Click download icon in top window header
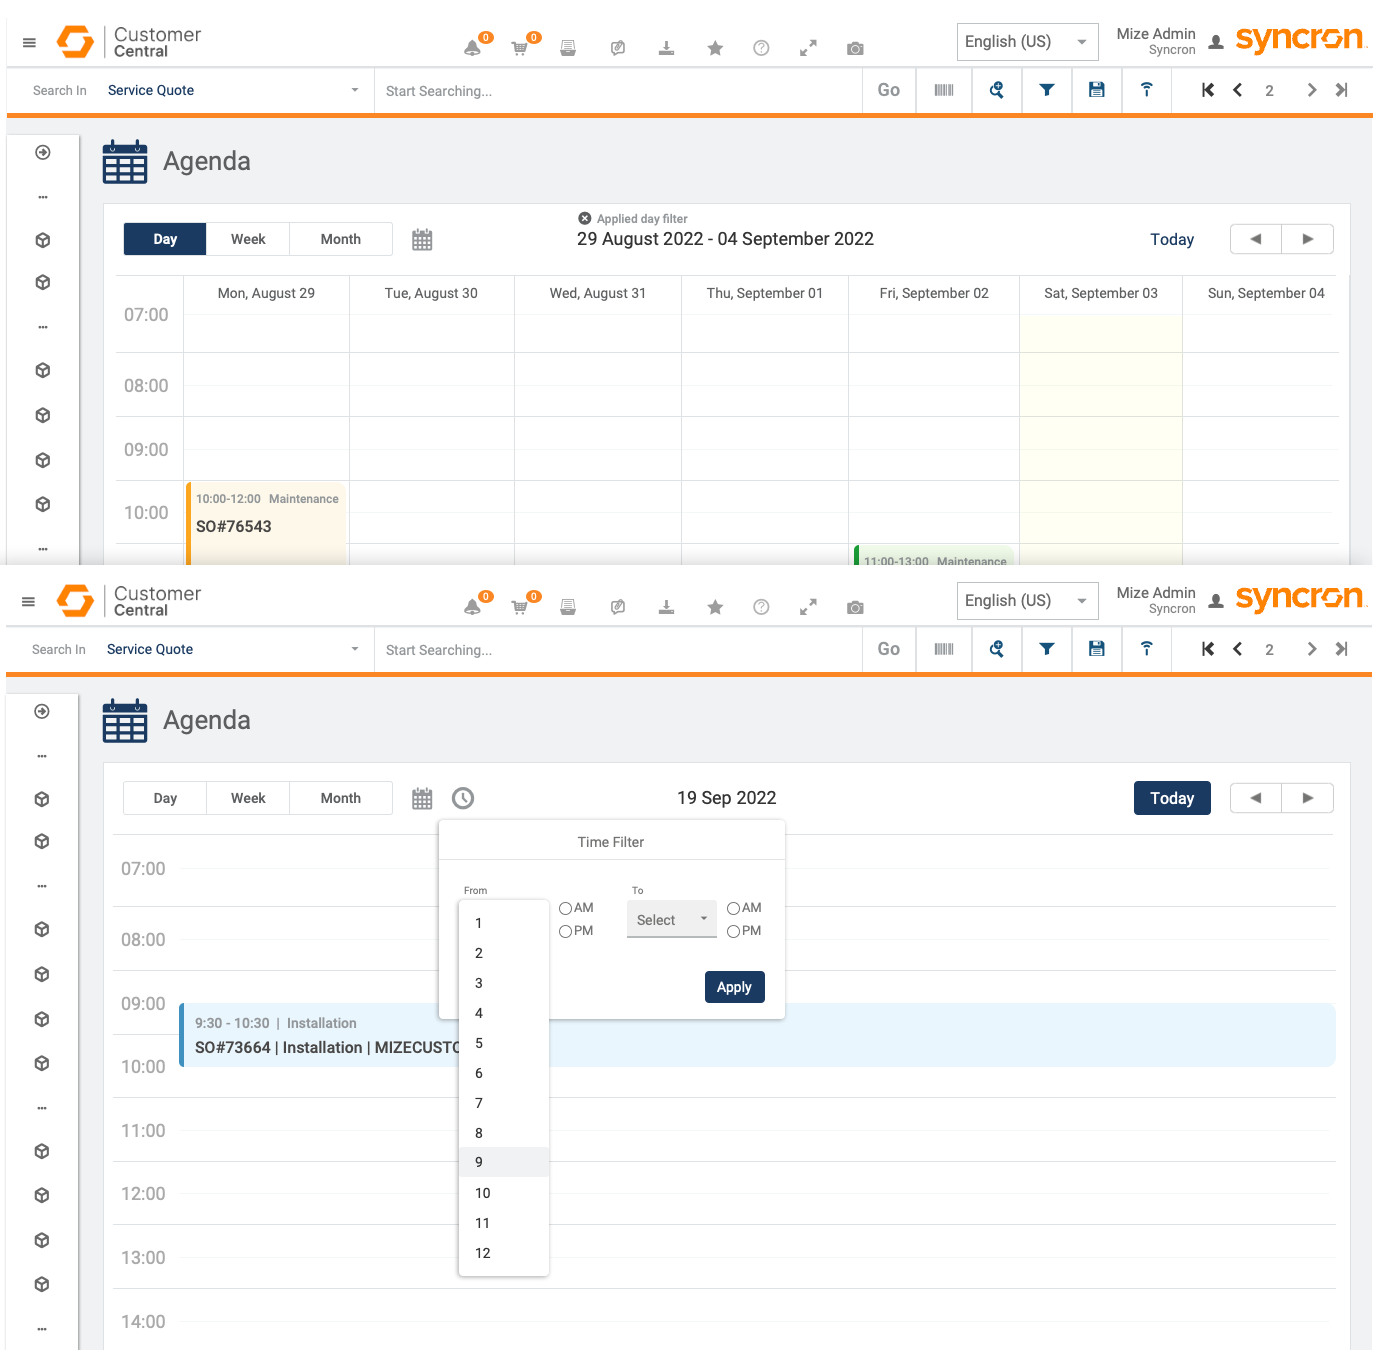 pos(666,48)
